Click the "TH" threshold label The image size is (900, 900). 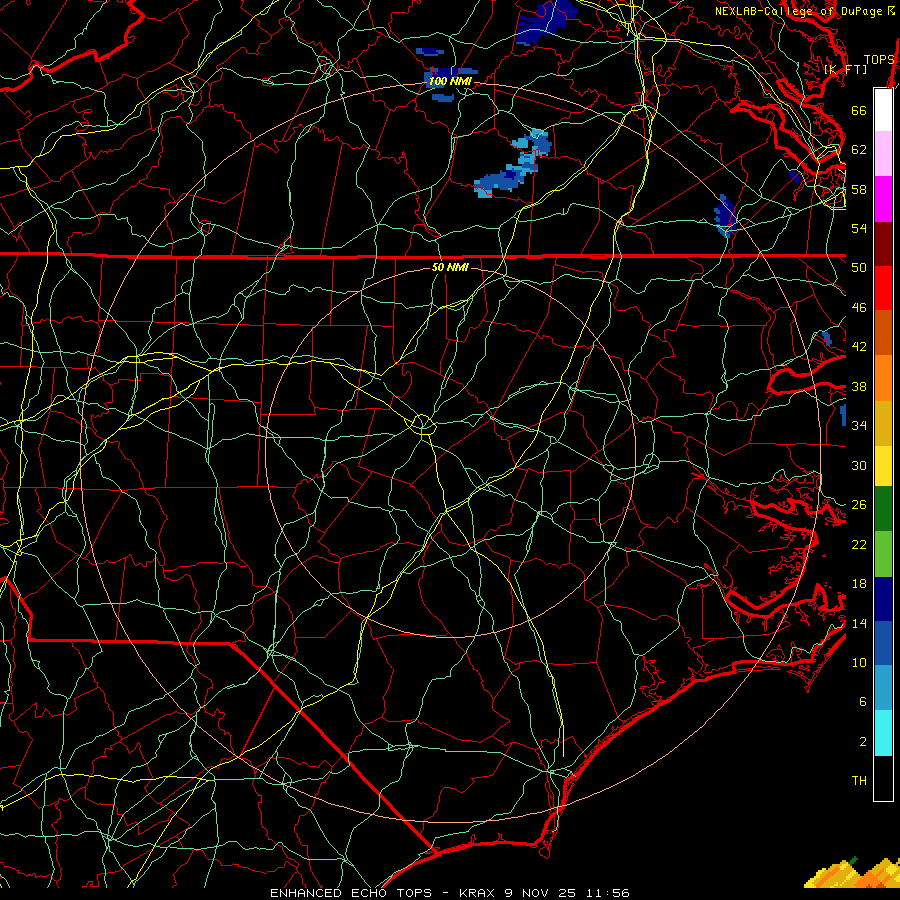coord(859,780)
